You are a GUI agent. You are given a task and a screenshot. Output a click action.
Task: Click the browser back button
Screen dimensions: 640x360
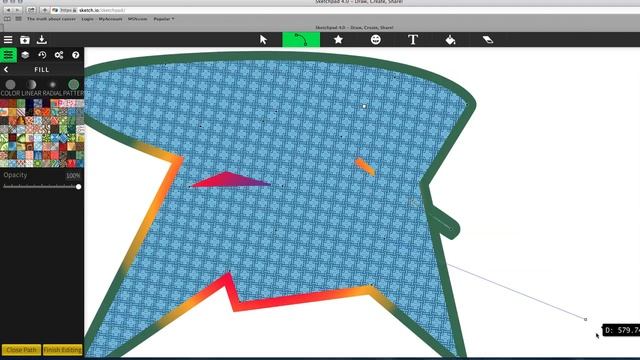(x=8, y=10)
